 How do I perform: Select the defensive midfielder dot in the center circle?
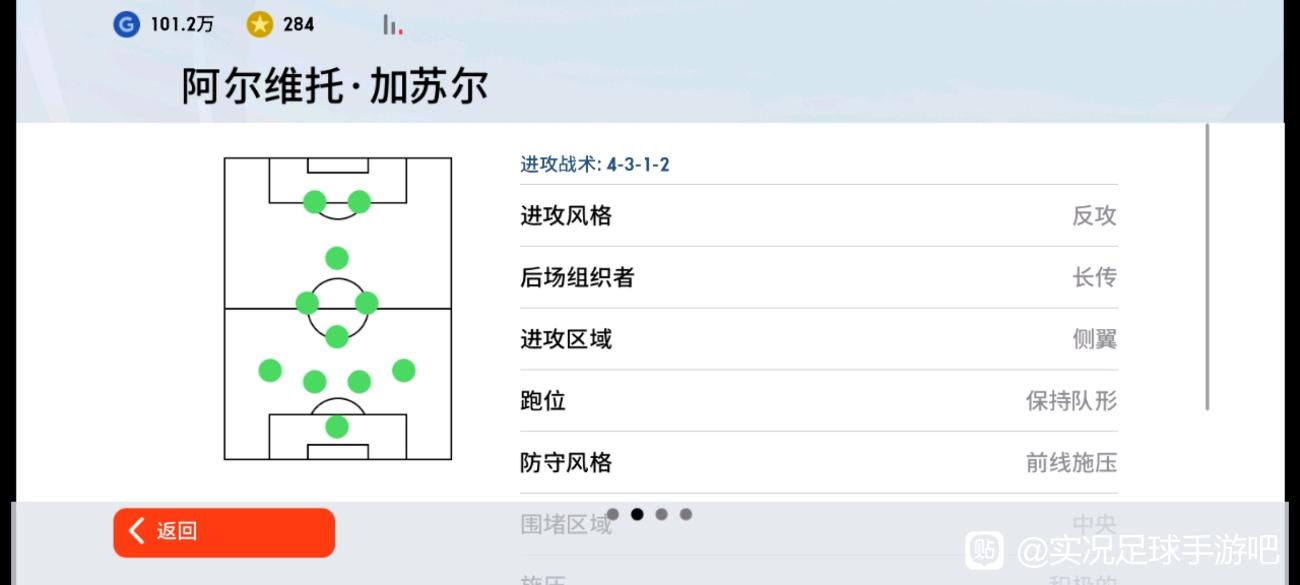pos(337,336)
